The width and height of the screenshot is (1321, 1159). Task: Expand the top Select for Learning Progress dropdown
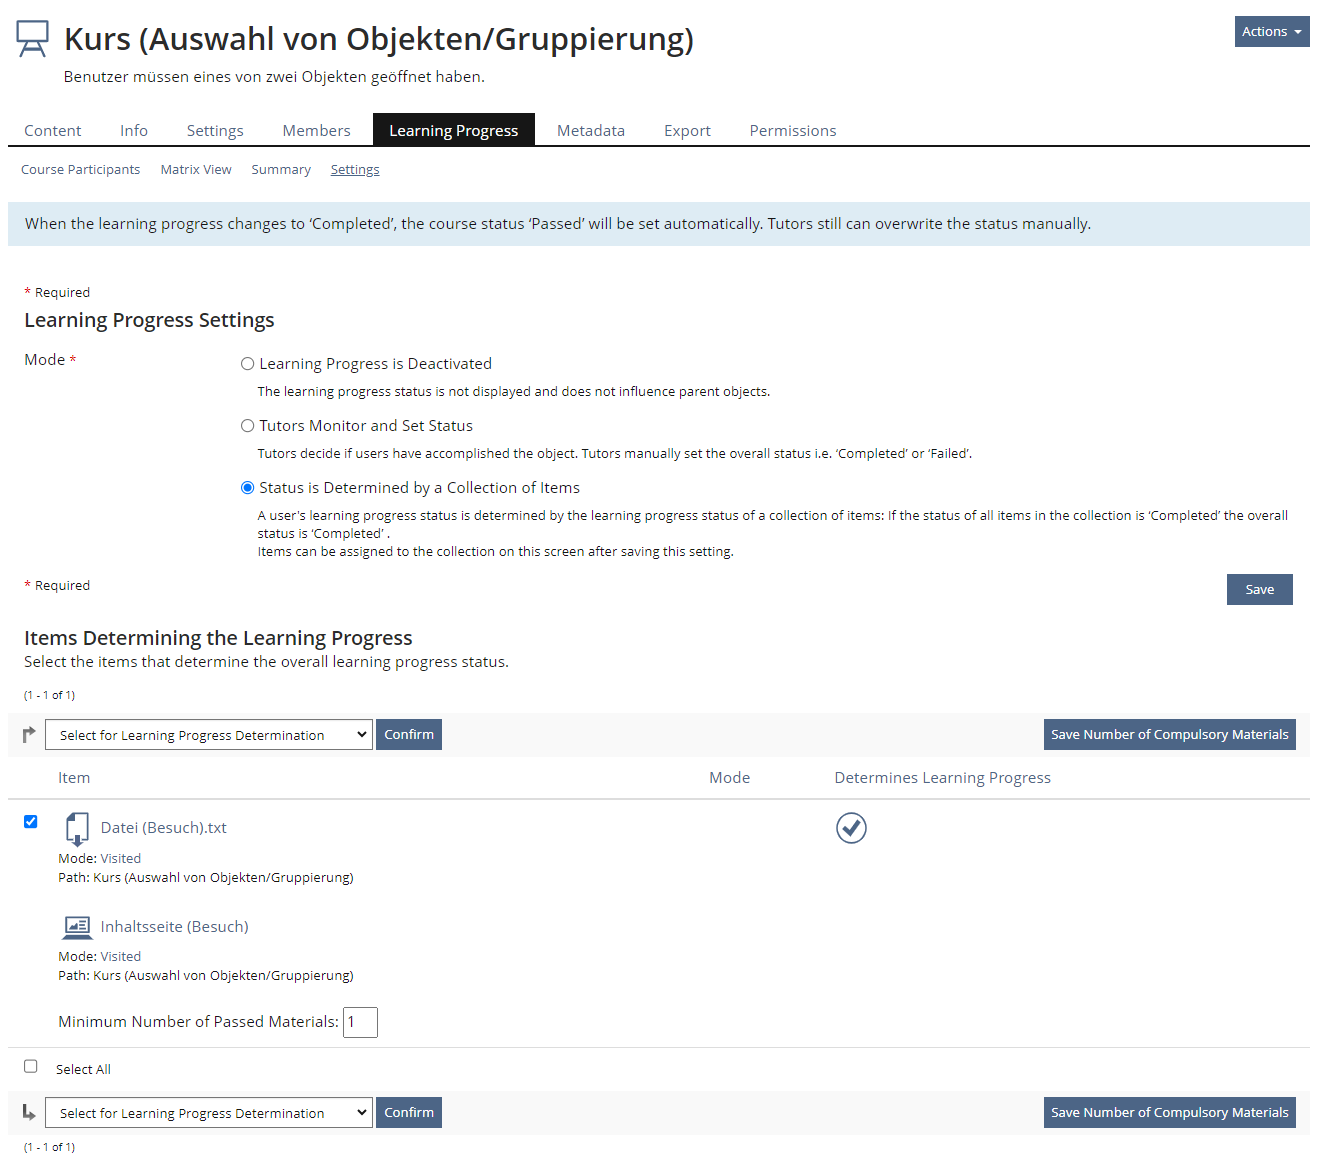(209, 735)
